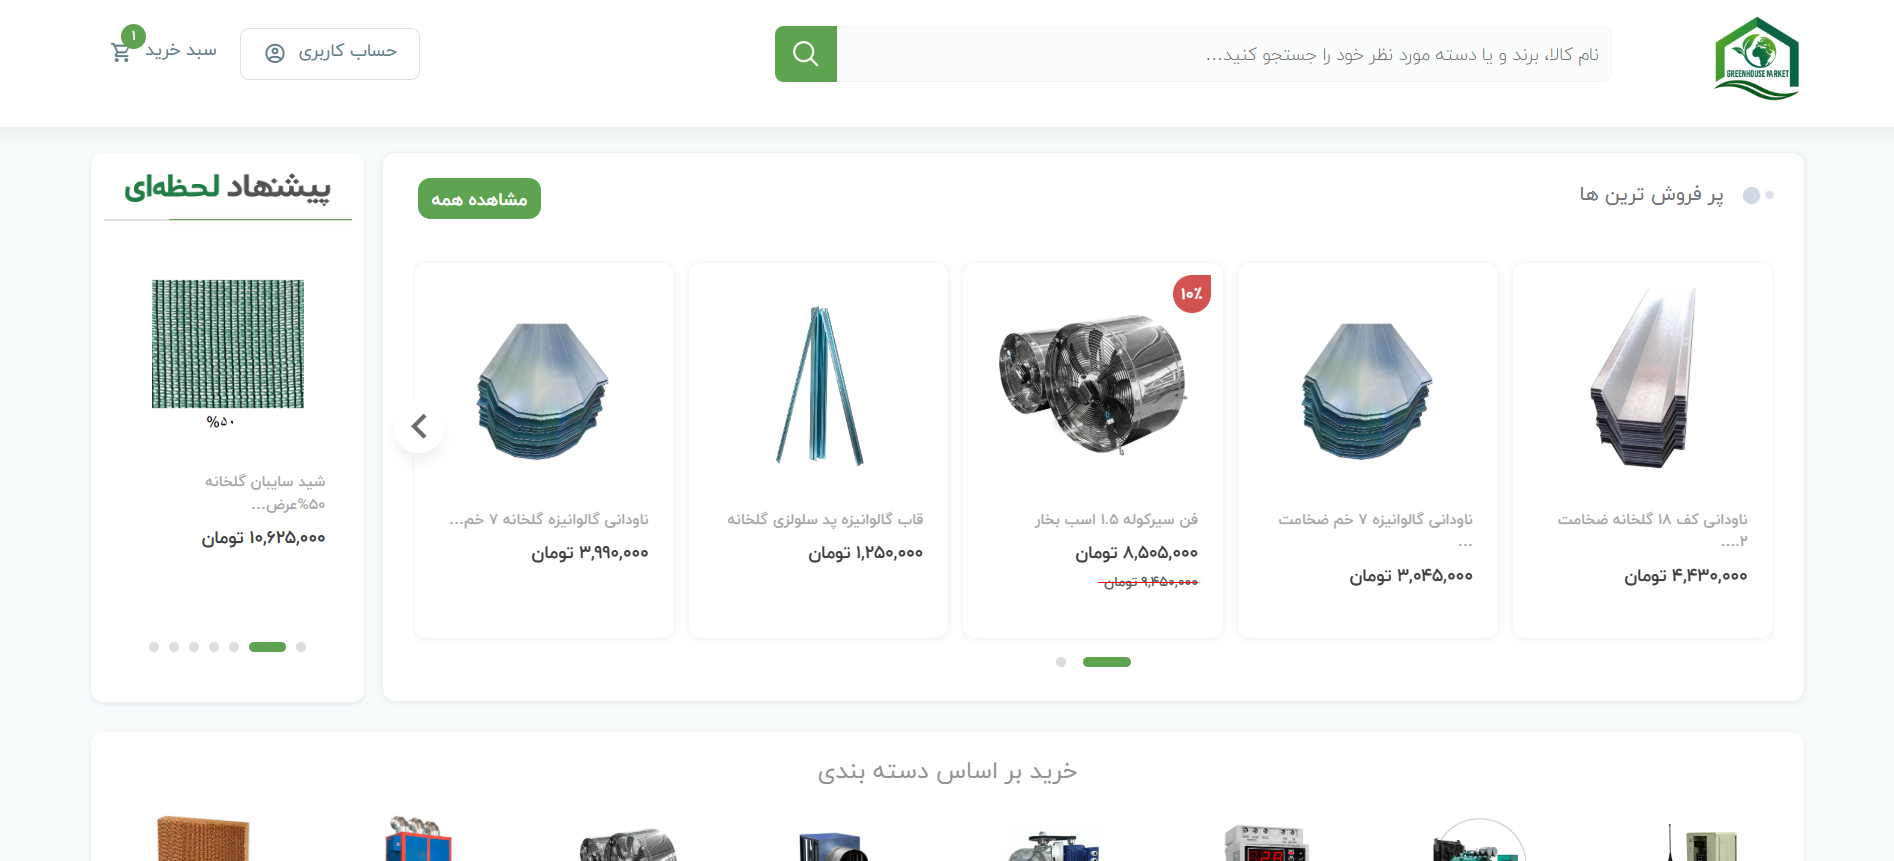The width and height of the screenshot is (1894, 861).
Task: Click the ۱,۲۵۰,۰۰۰ تومان price
Action: [866, 553]
